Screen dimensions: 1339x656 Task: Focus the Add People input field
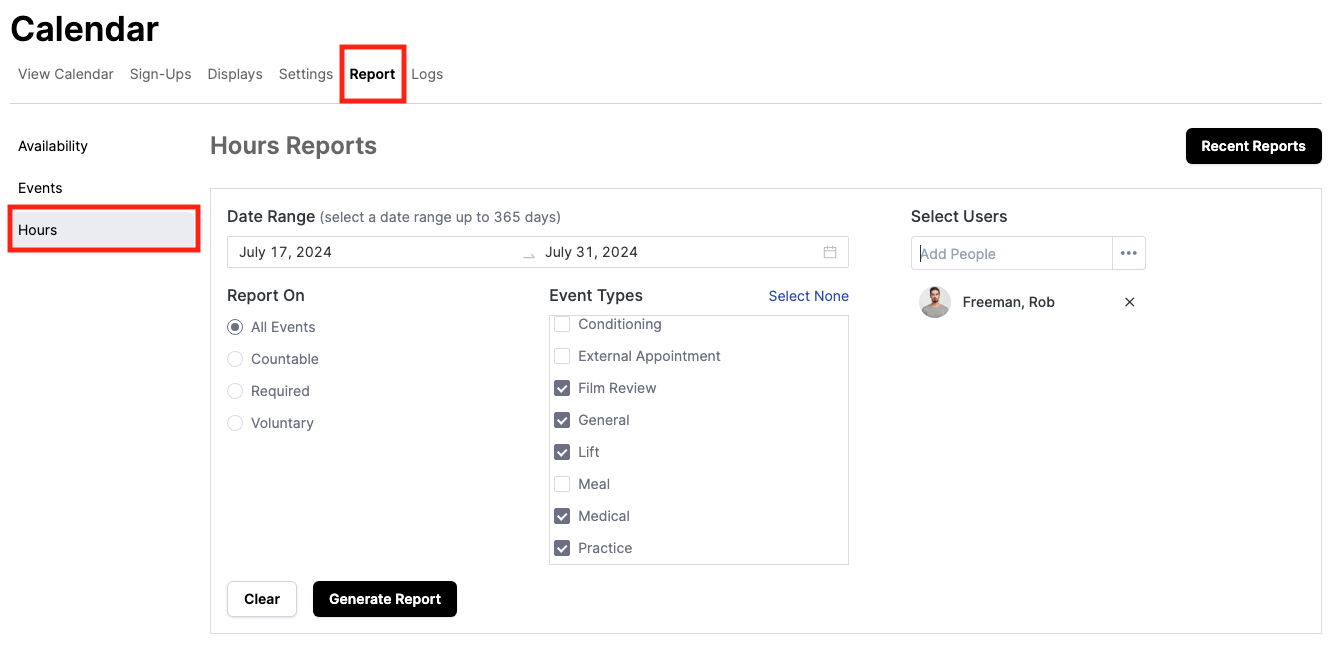(1012, 253)
